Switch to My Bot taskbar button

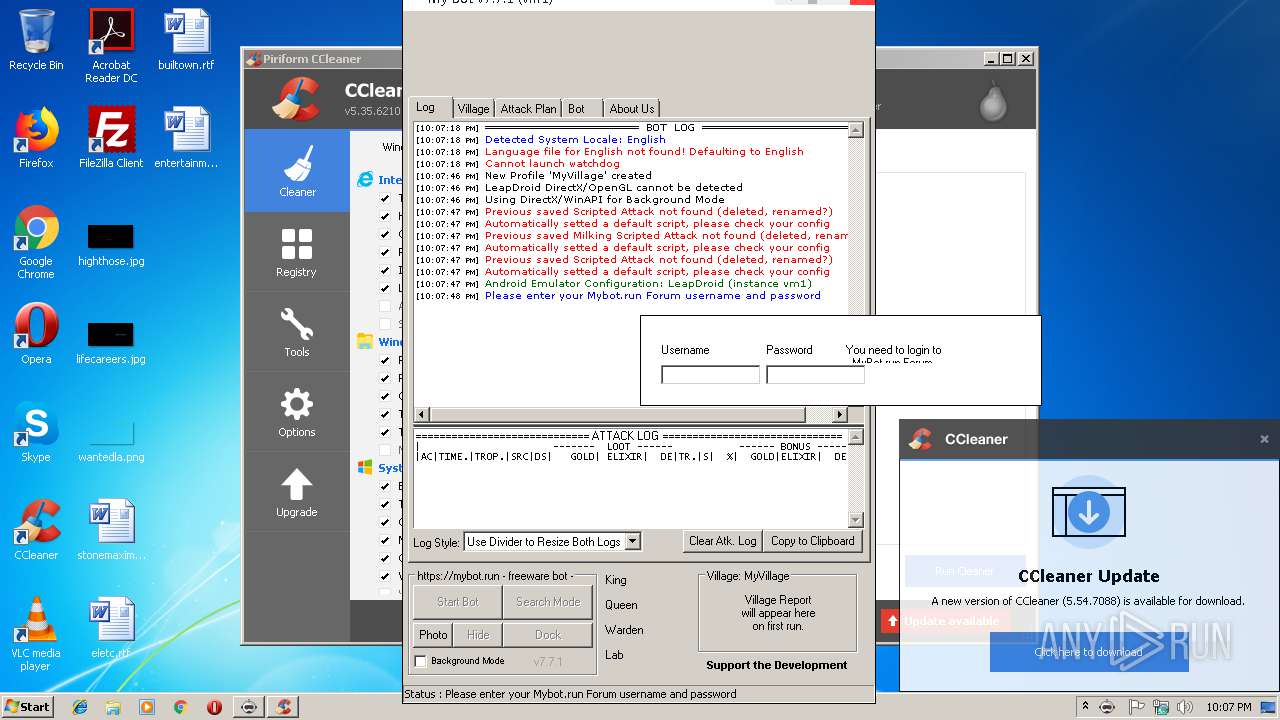(x=248, y=707)
